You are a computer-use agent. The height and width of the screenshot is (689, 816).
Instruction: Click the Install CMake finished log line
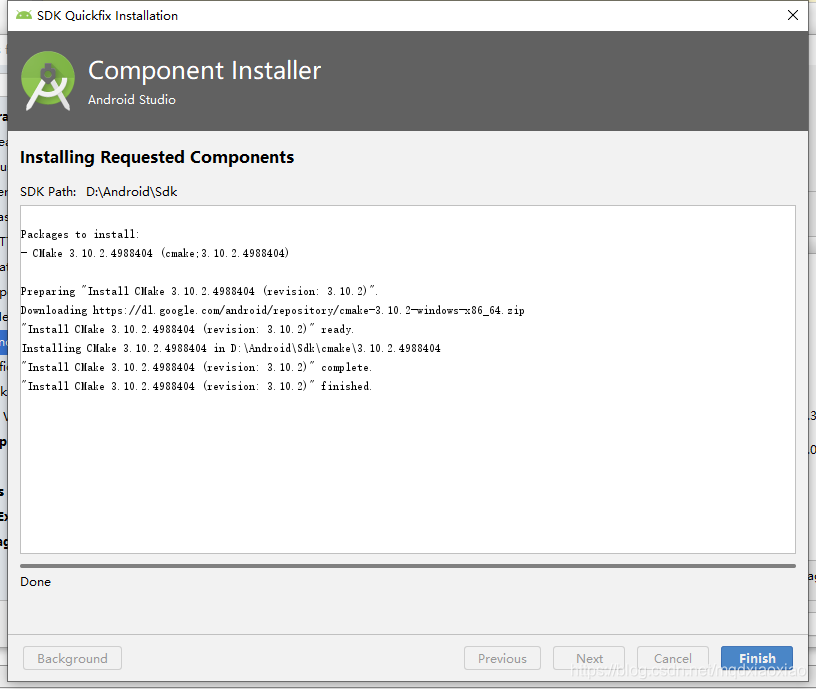click(x=200, y=386)
